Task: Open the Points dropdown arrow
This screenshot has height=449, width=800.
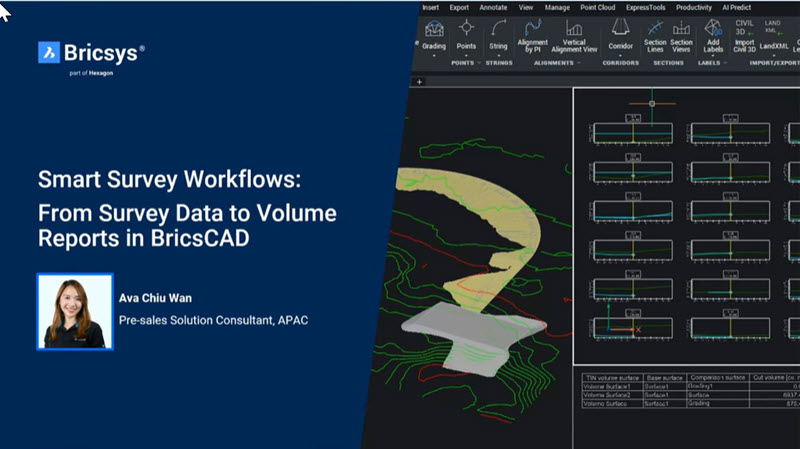Action: pos(466,55)
